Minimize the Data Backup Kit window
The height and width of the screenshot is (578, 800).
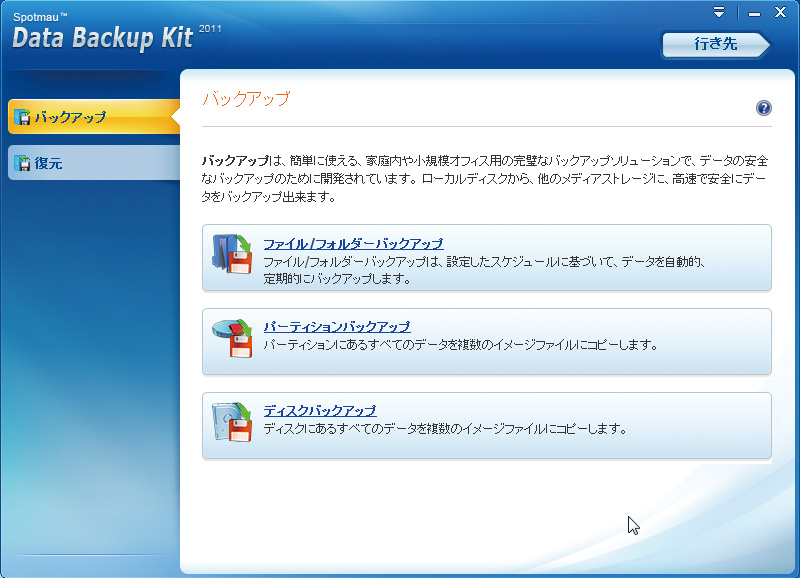click(x=754, y=14)
